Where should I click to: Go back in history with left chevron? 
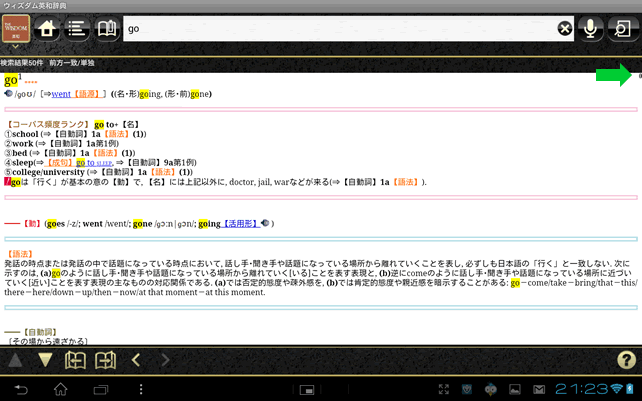[x=136, y=360]
